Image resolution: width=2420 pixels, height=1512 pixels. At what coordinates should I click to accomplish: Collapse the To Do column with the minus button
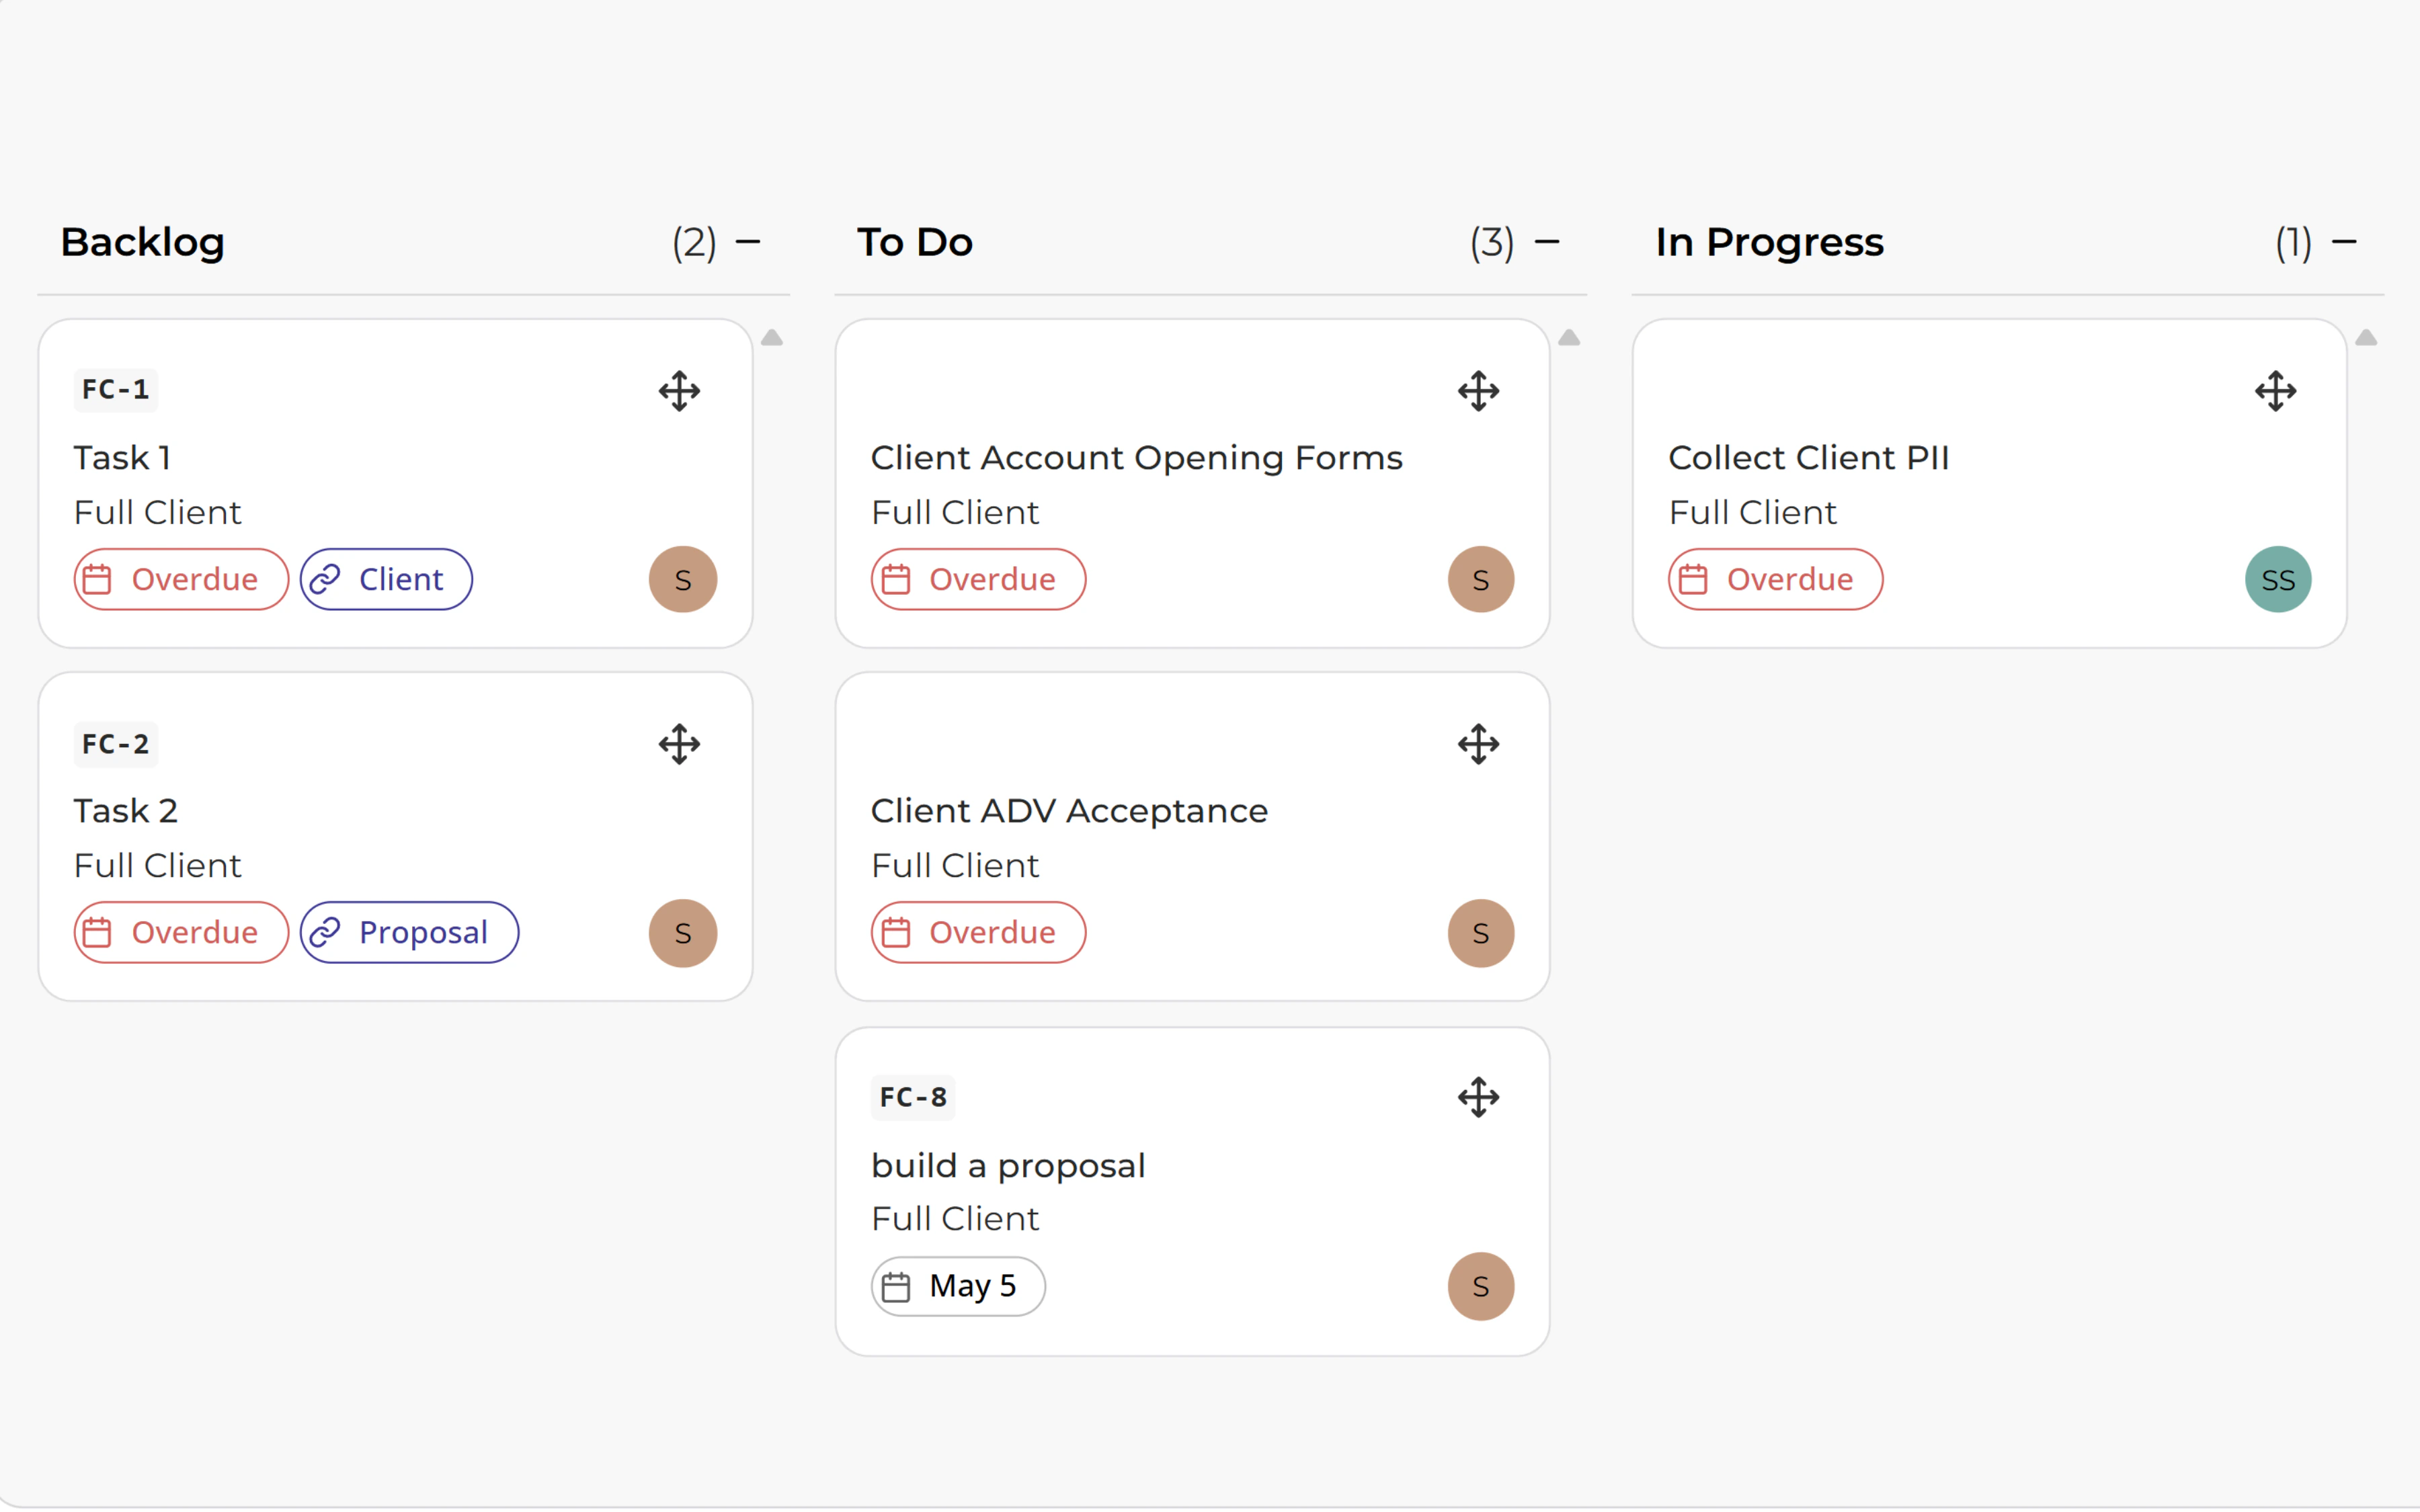(1546, 241)
